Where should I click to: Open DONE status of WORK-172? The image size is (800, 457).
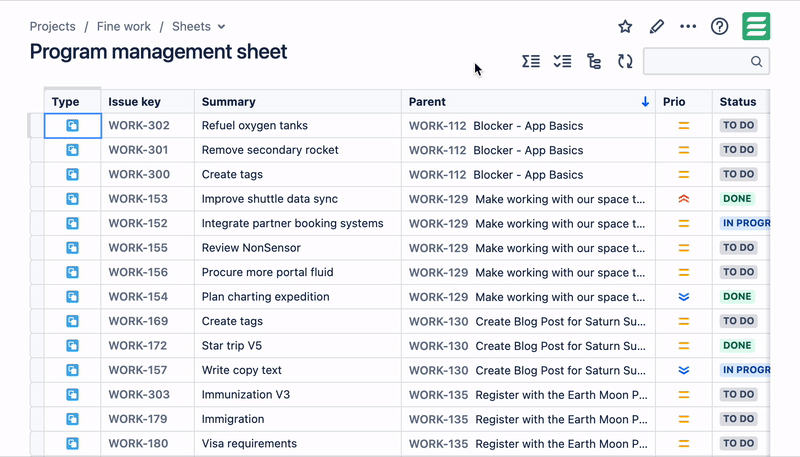pos(737,346)
